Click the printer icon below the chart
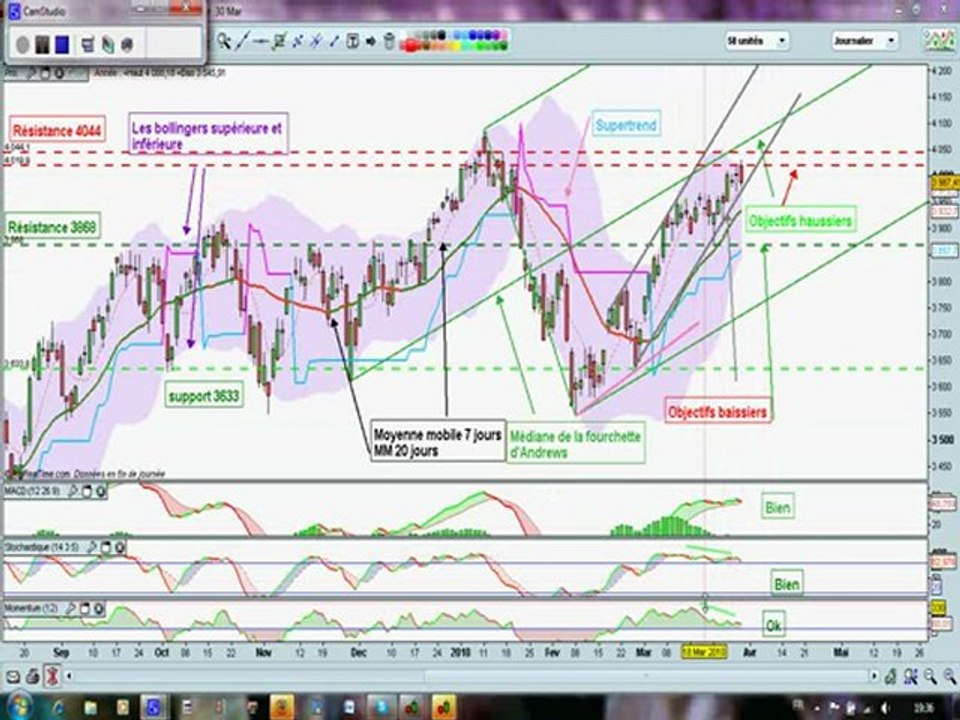 (x=33, y=677)
